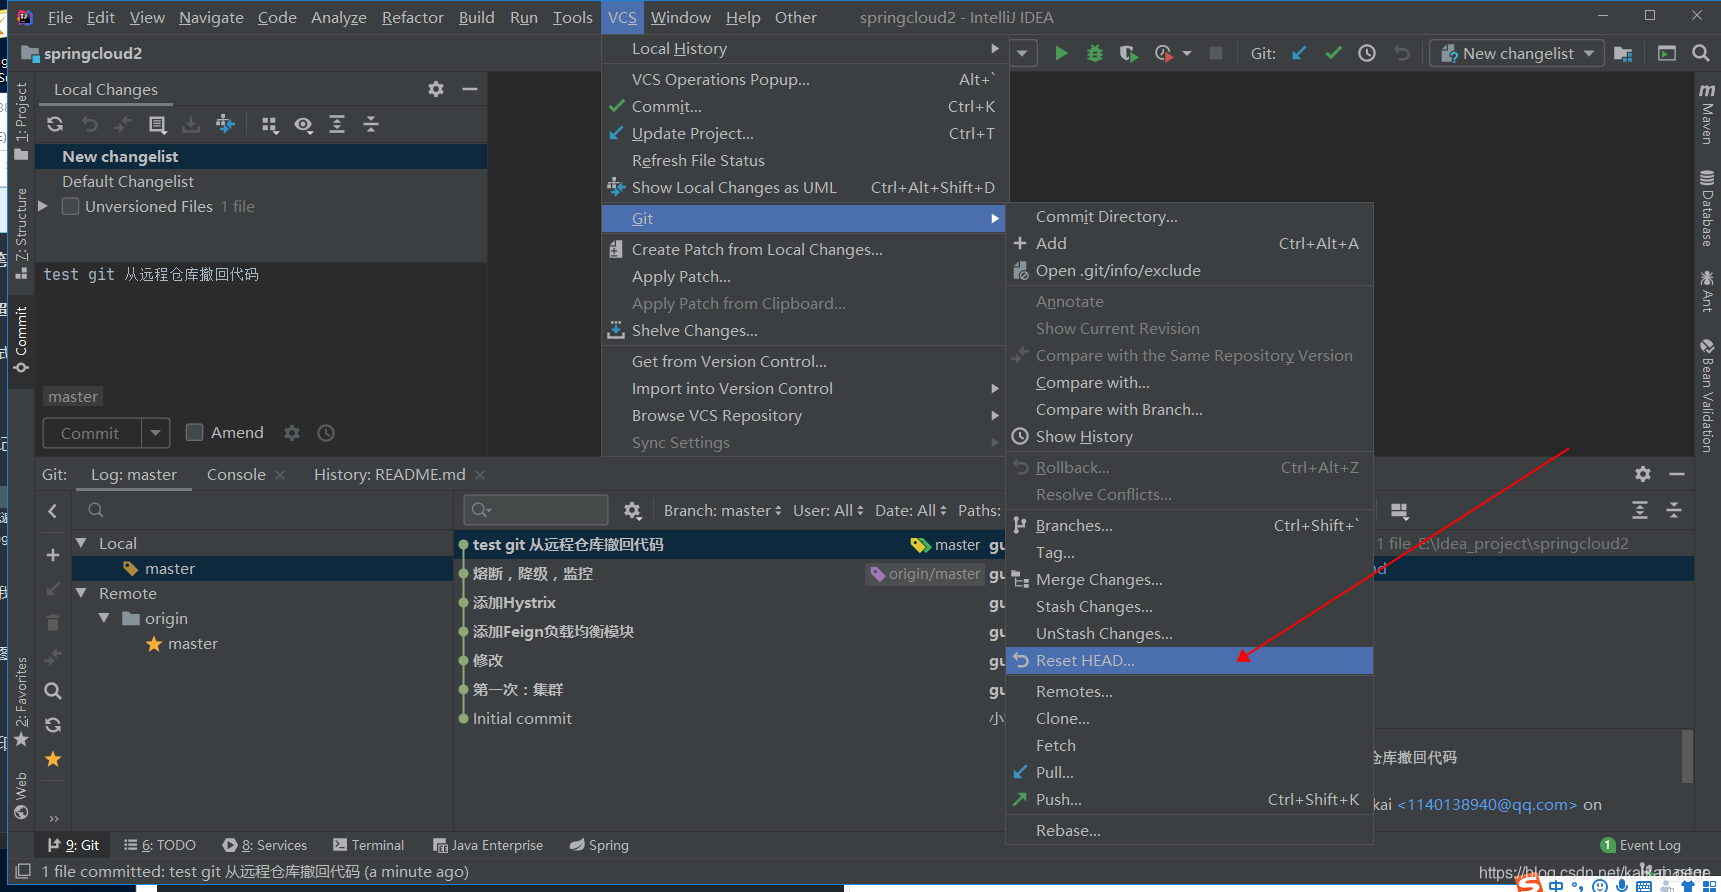Screen dimensions: 1721x892
Task: Switch to History: README.md tab
Action: (389, 474)
